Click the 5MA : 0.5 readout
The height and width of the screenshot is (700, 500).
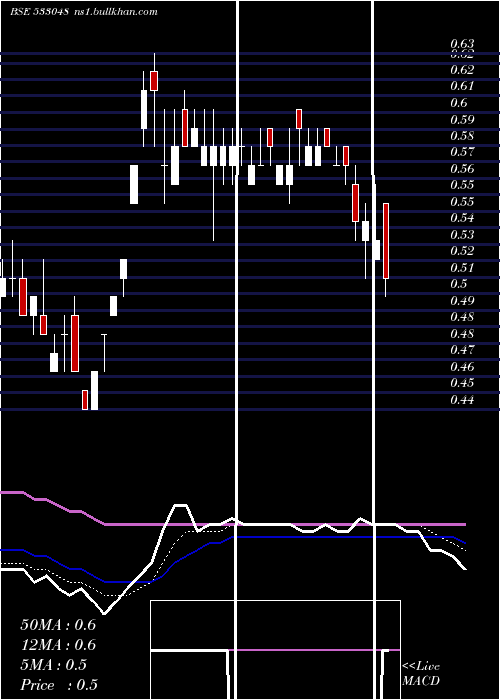54,665
